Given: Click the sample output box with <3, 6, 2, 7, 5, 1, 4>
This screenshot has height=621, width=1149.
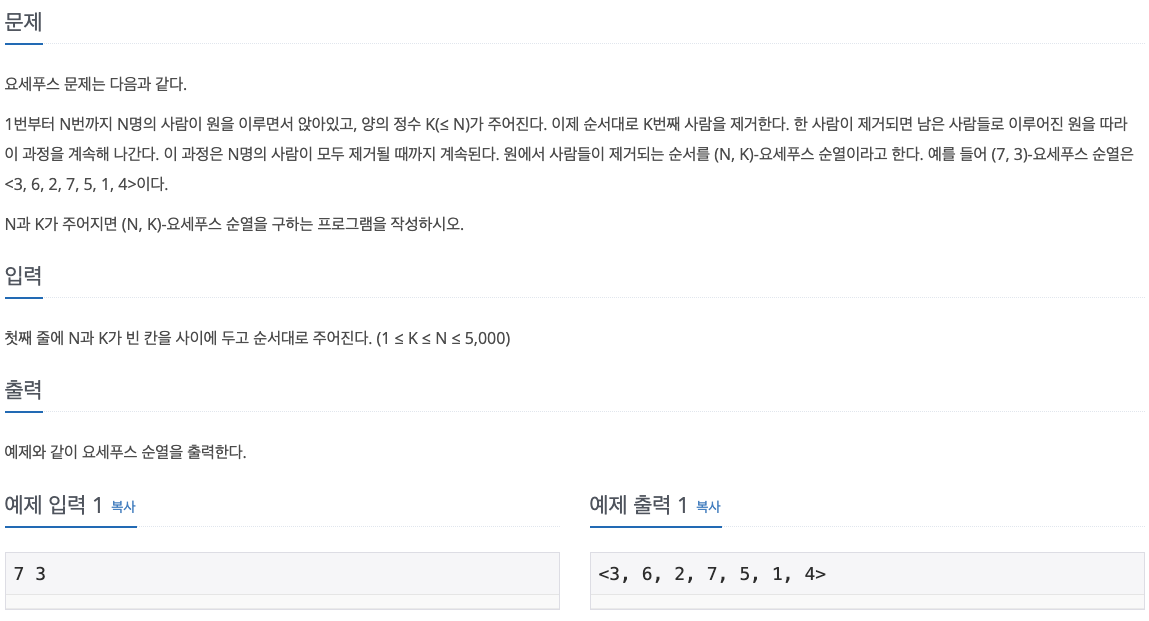Looking at the screenshot, I should pos(867,573).
